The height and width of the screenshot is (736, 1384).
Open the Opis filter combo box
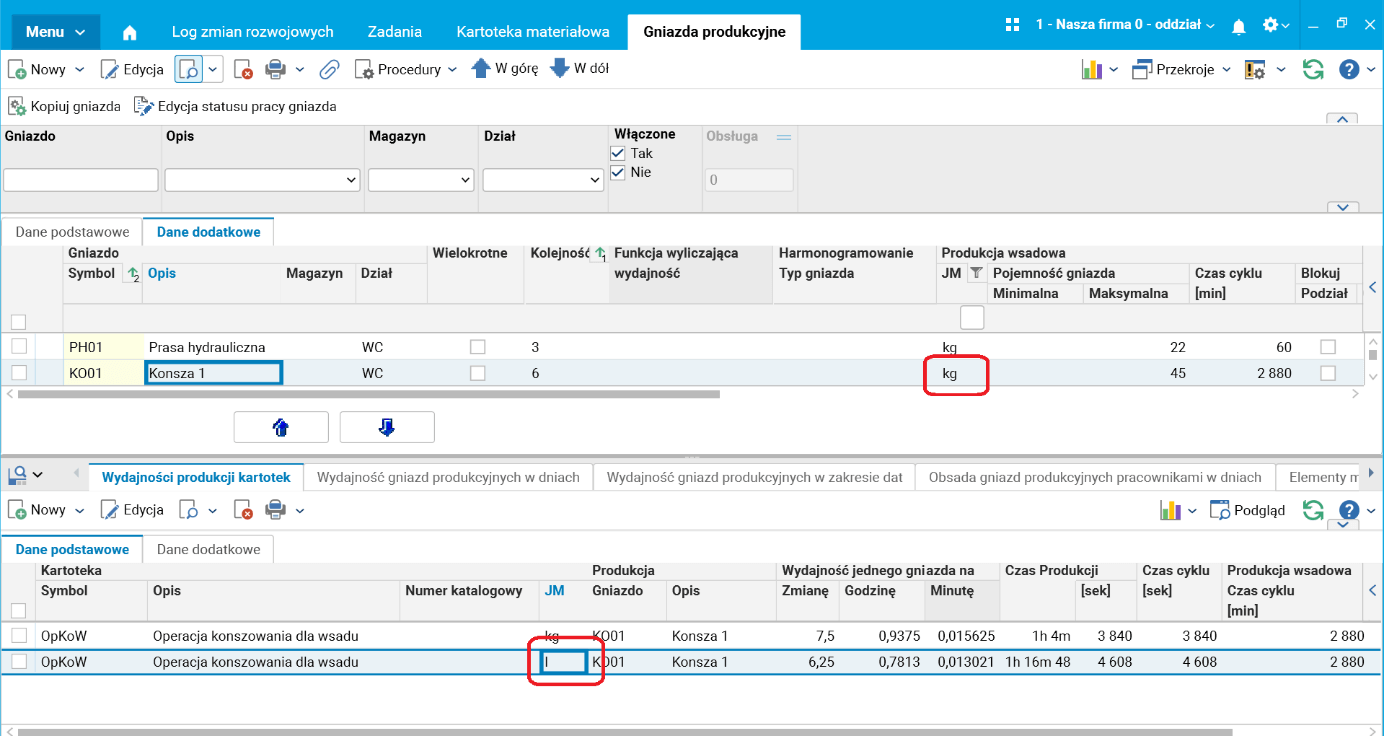(x=262, y=180)
